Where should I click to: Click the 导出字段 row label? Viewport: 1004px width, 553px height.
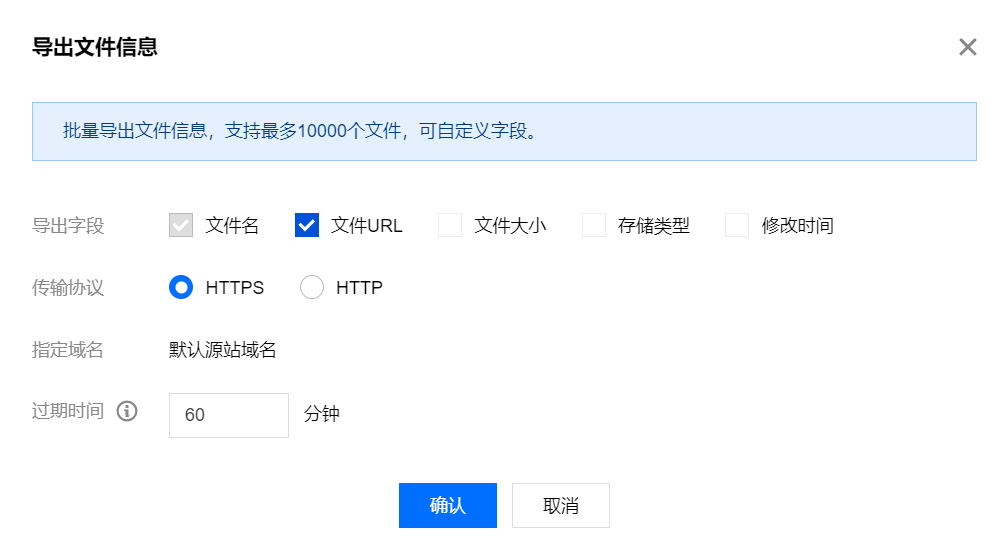coord(68,225)
